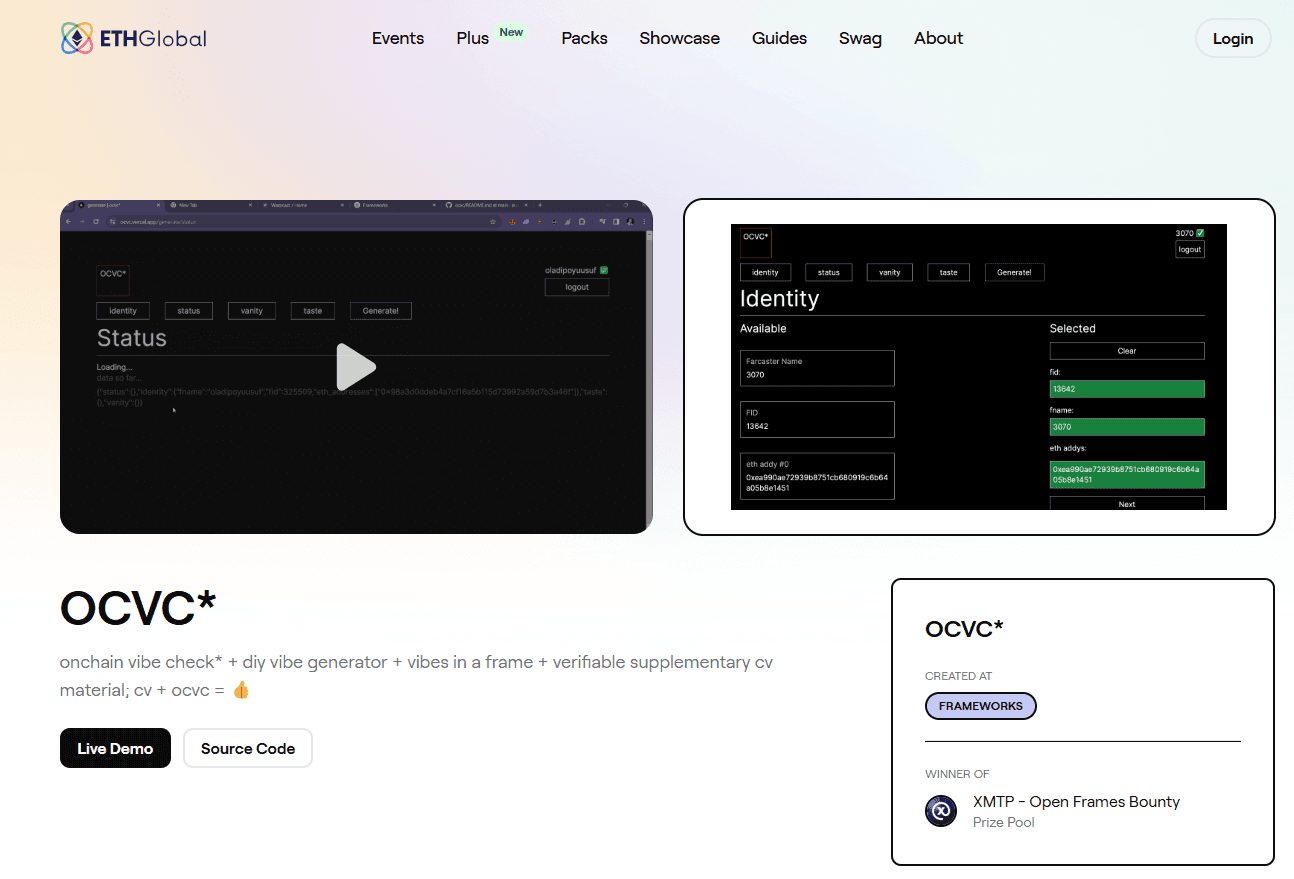Open the Source Code link
This screenshot has height=879, width=1294.
click(x=248, y=748)
